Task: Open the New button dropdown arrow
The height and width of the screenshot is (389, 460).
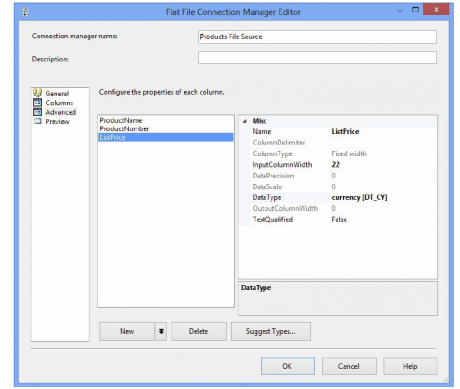Action: pyautogui.click(x=161, y=331)
